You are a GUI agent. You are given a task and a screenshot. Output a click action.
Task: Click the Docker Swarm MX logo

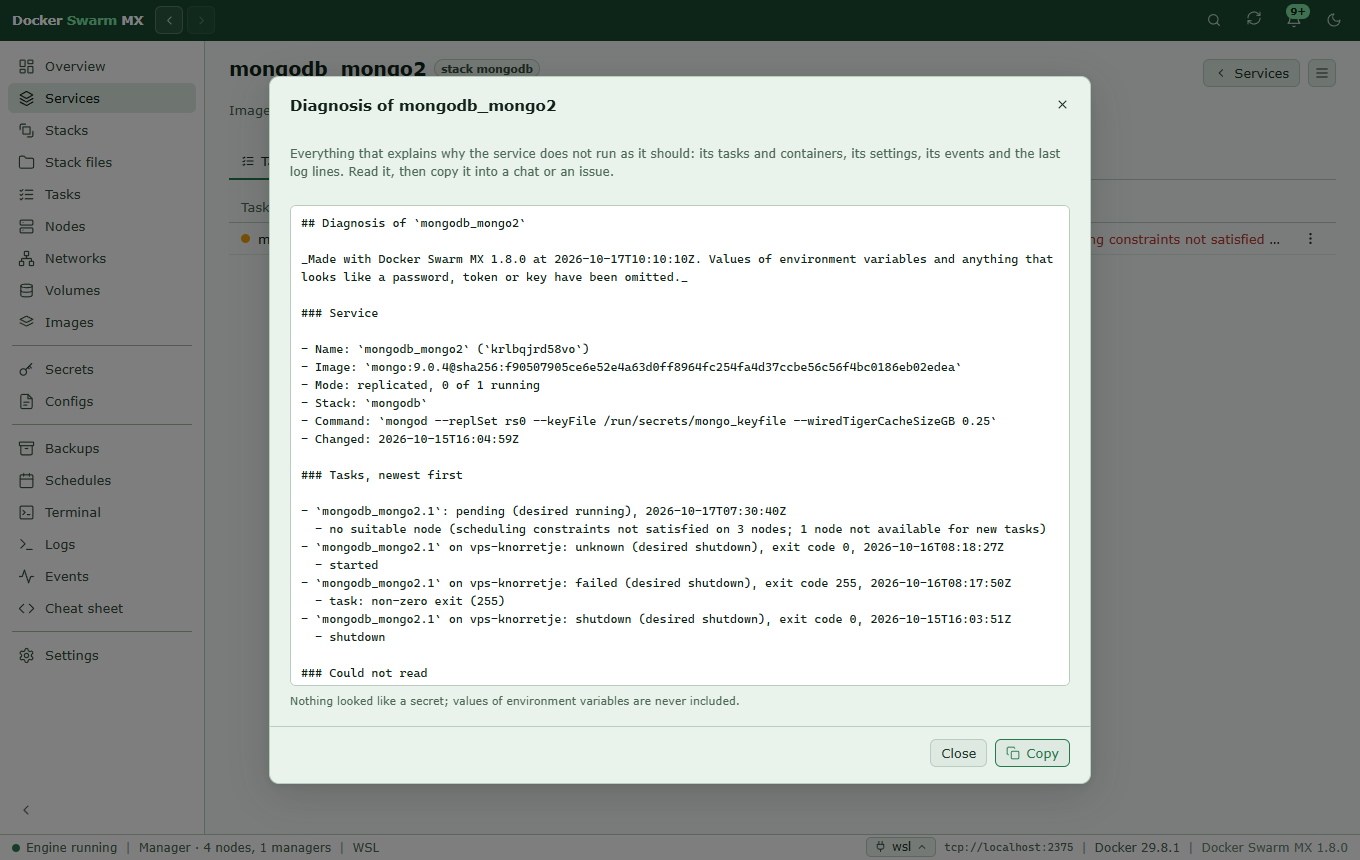78,20
